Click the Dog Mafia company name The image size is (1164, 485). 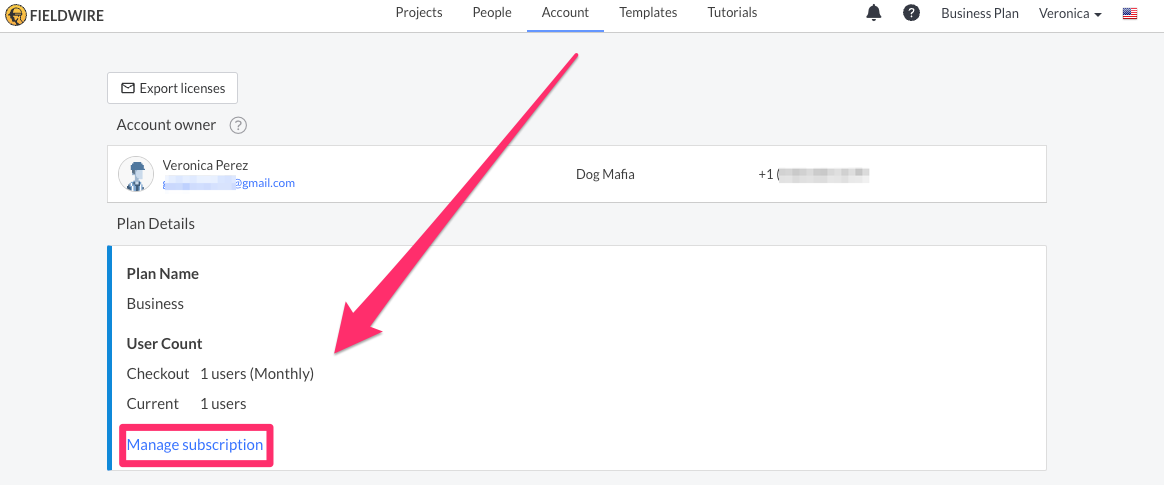pos(605,175)
